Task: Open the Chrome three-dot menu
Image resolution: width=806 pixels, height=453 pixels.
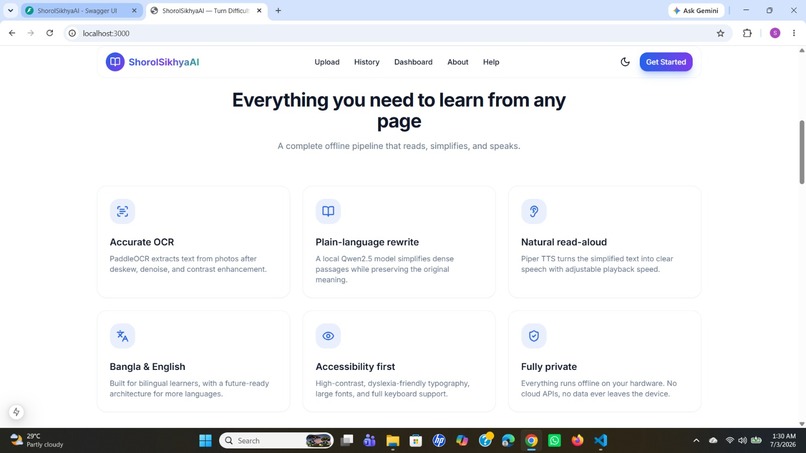Action: 794,33
